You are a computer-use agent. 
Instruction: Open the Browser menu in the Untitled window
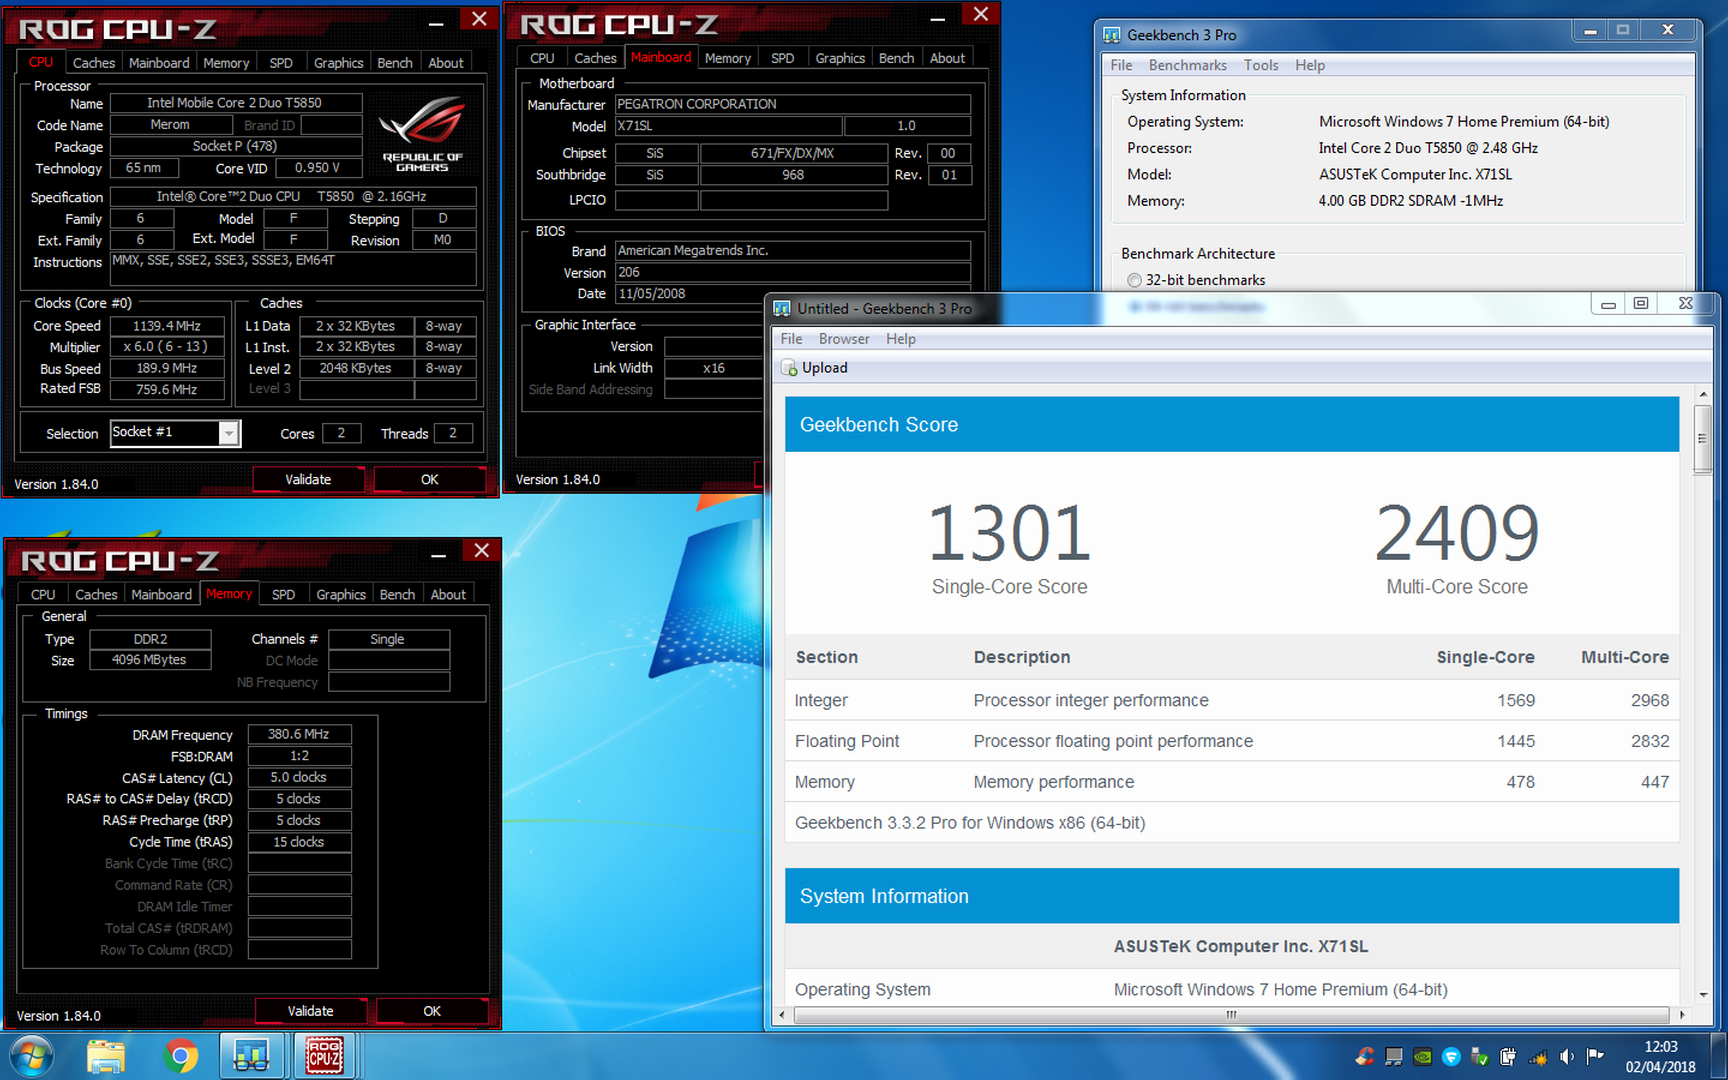pyautogui.click(x=843, y=339)
